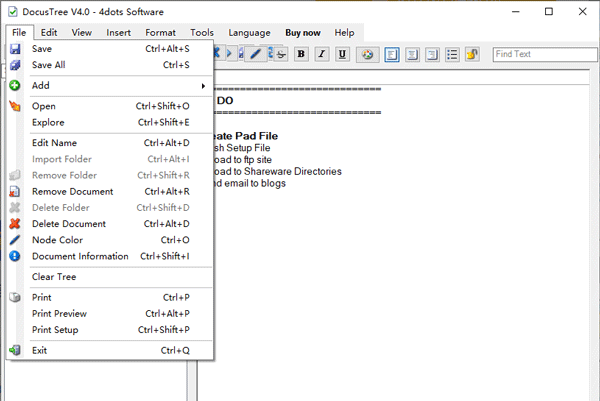The image size is (600, 401).
Task: Click the red X Delete Document icon
Action: [15, 223]
